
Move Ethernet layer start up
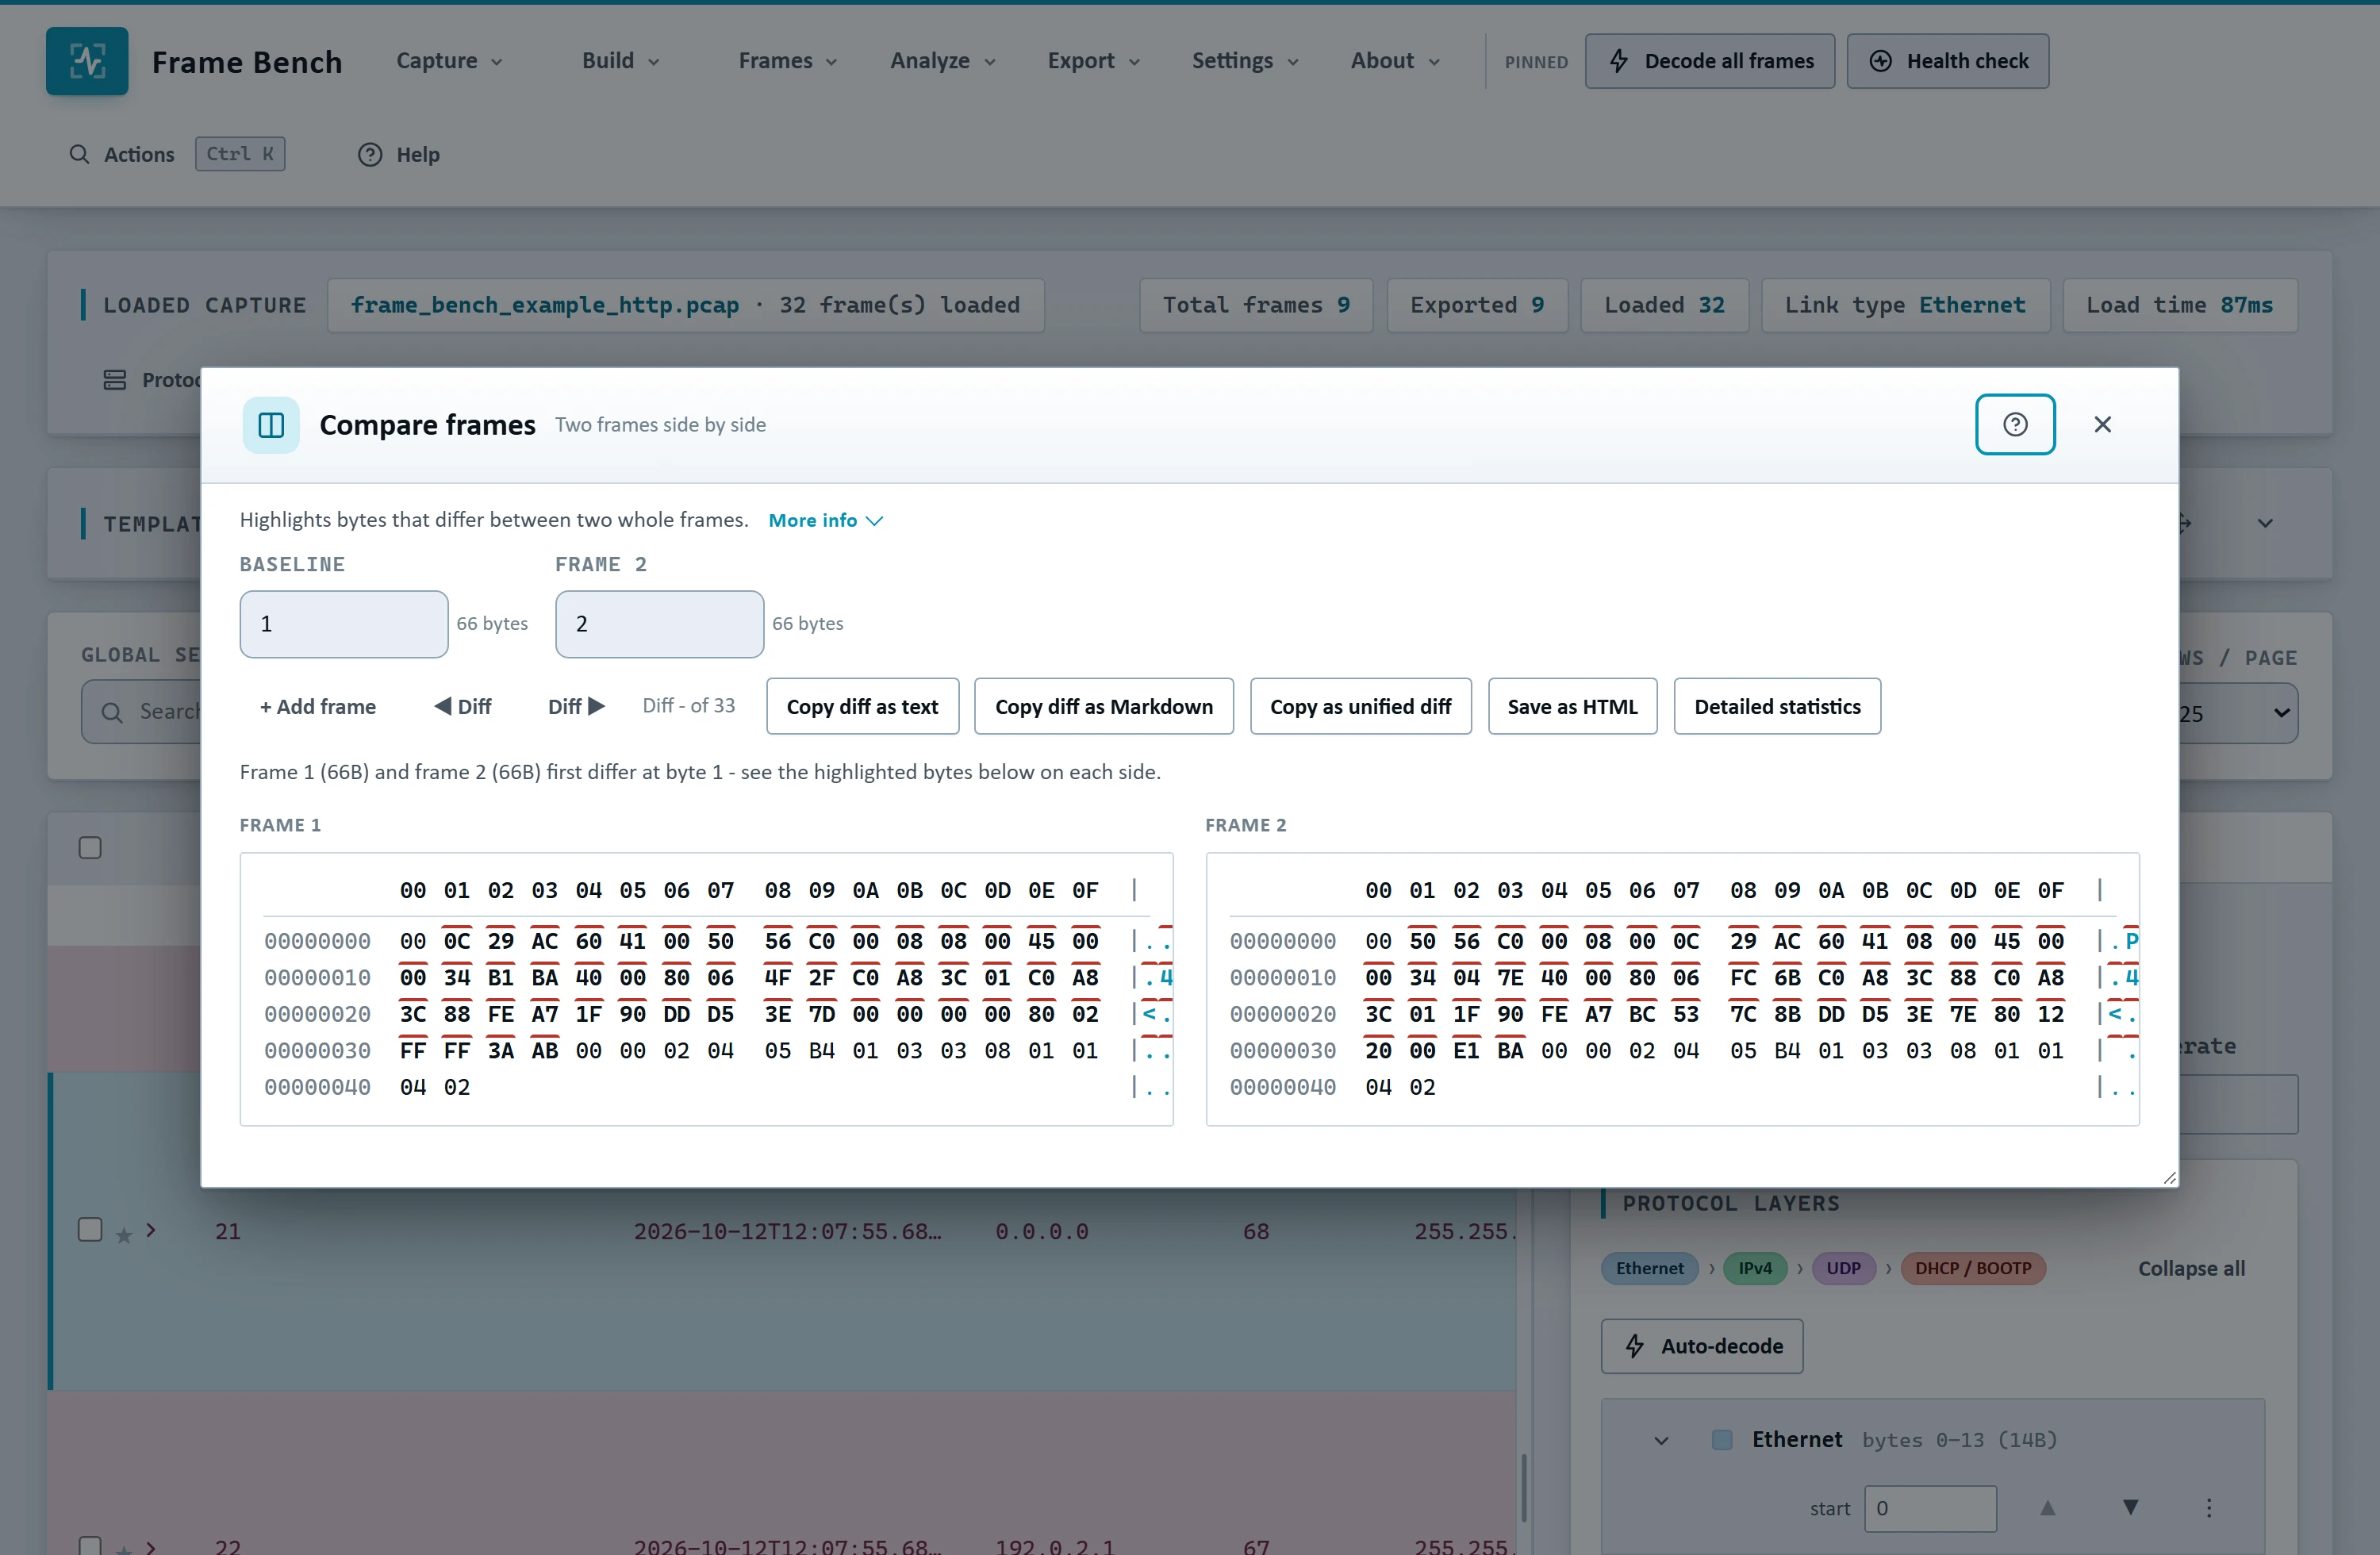point(2047,1507)
